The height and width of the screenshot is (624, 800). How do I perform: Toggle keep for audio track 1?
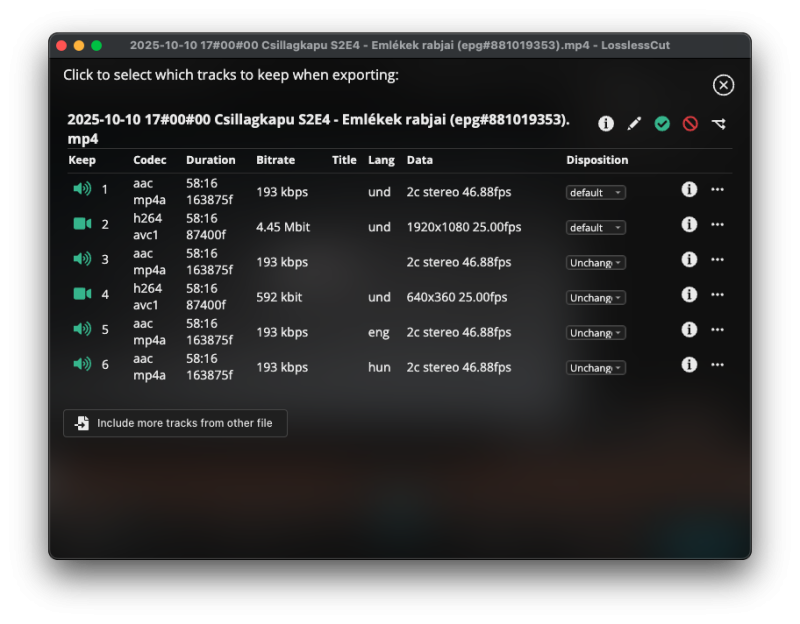(x=82, y=189)
